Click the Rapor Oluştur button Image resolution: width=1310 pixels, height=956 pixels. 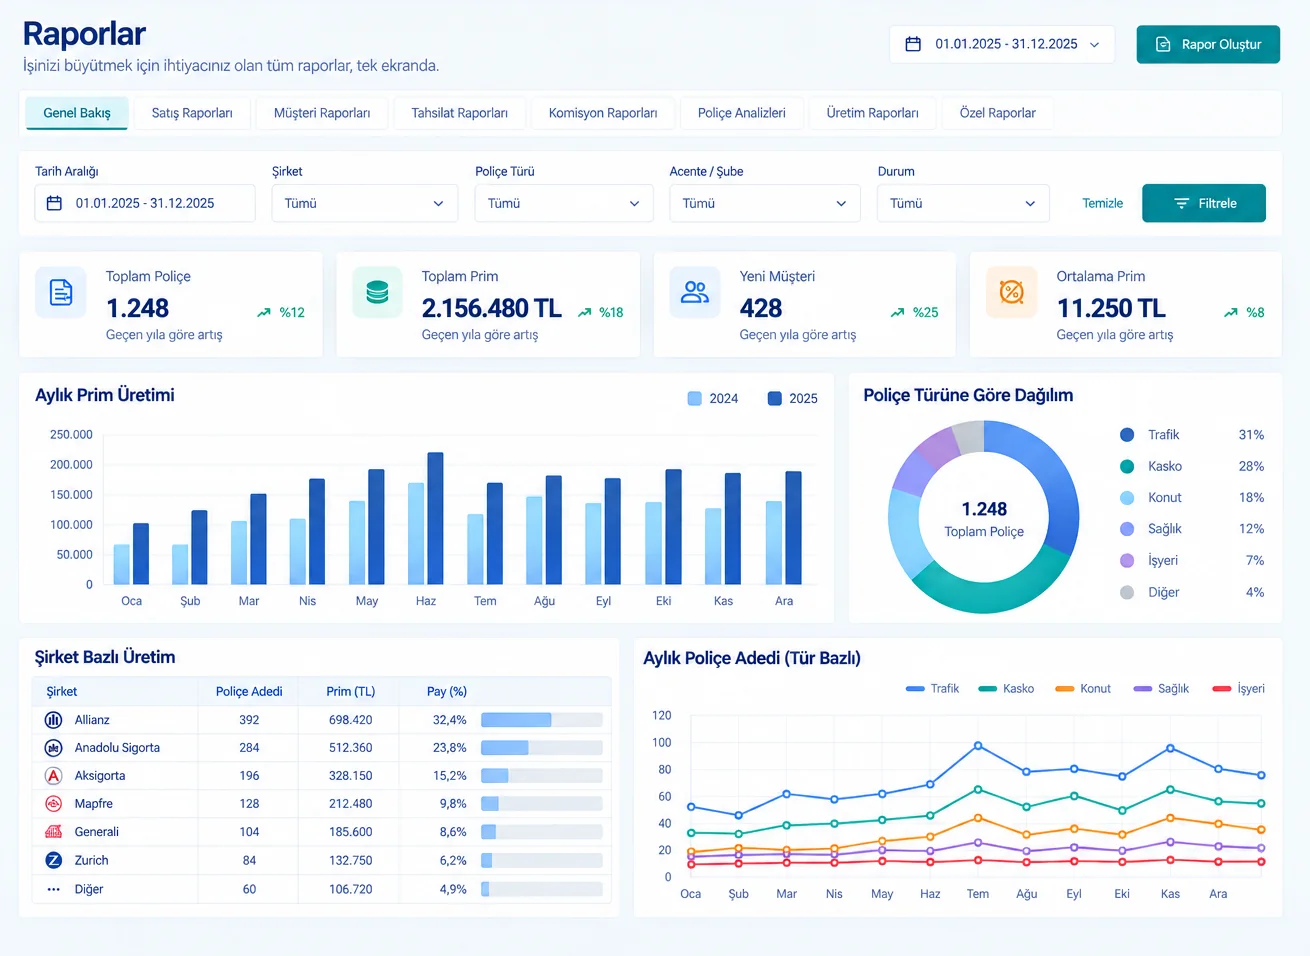point(1208,44)
